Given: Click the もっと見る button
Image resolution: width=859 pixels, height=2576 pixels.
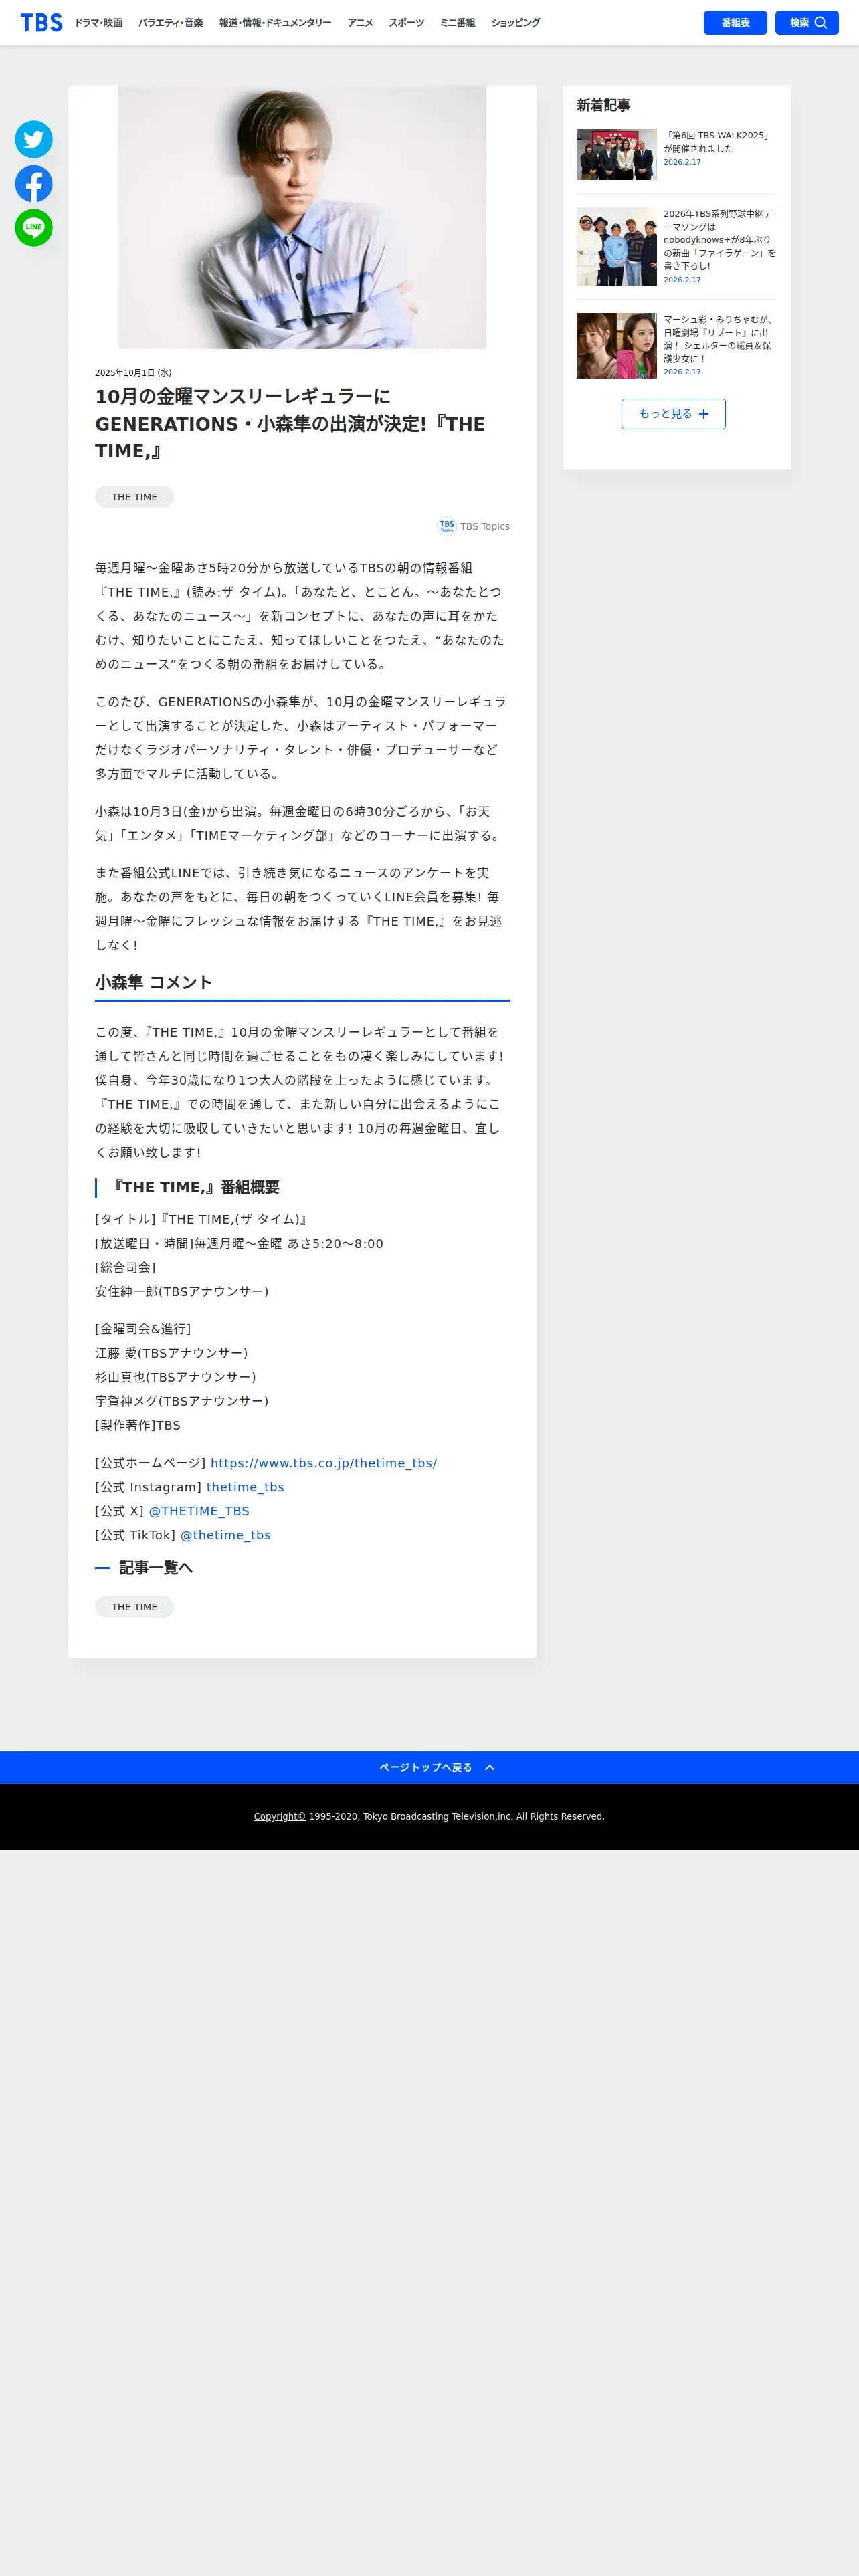Looking at the screenshot, I should point(673,414).
